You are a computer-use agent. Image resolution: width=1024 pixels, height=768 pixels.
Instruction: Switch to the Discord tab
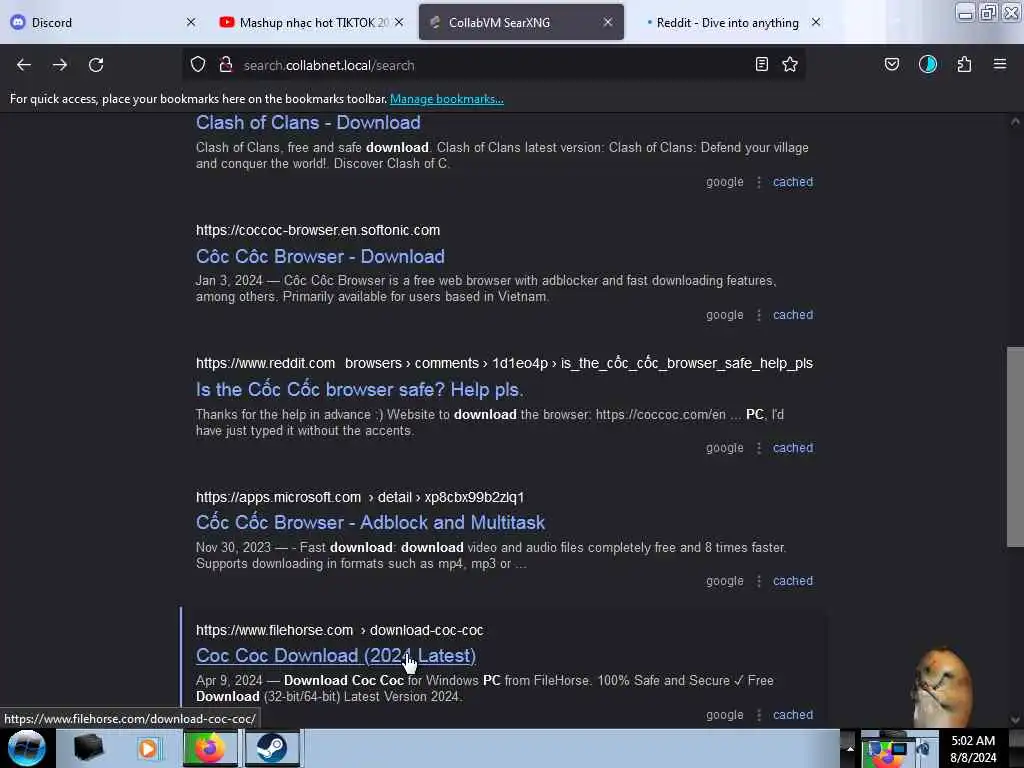(x=98, y=22)
